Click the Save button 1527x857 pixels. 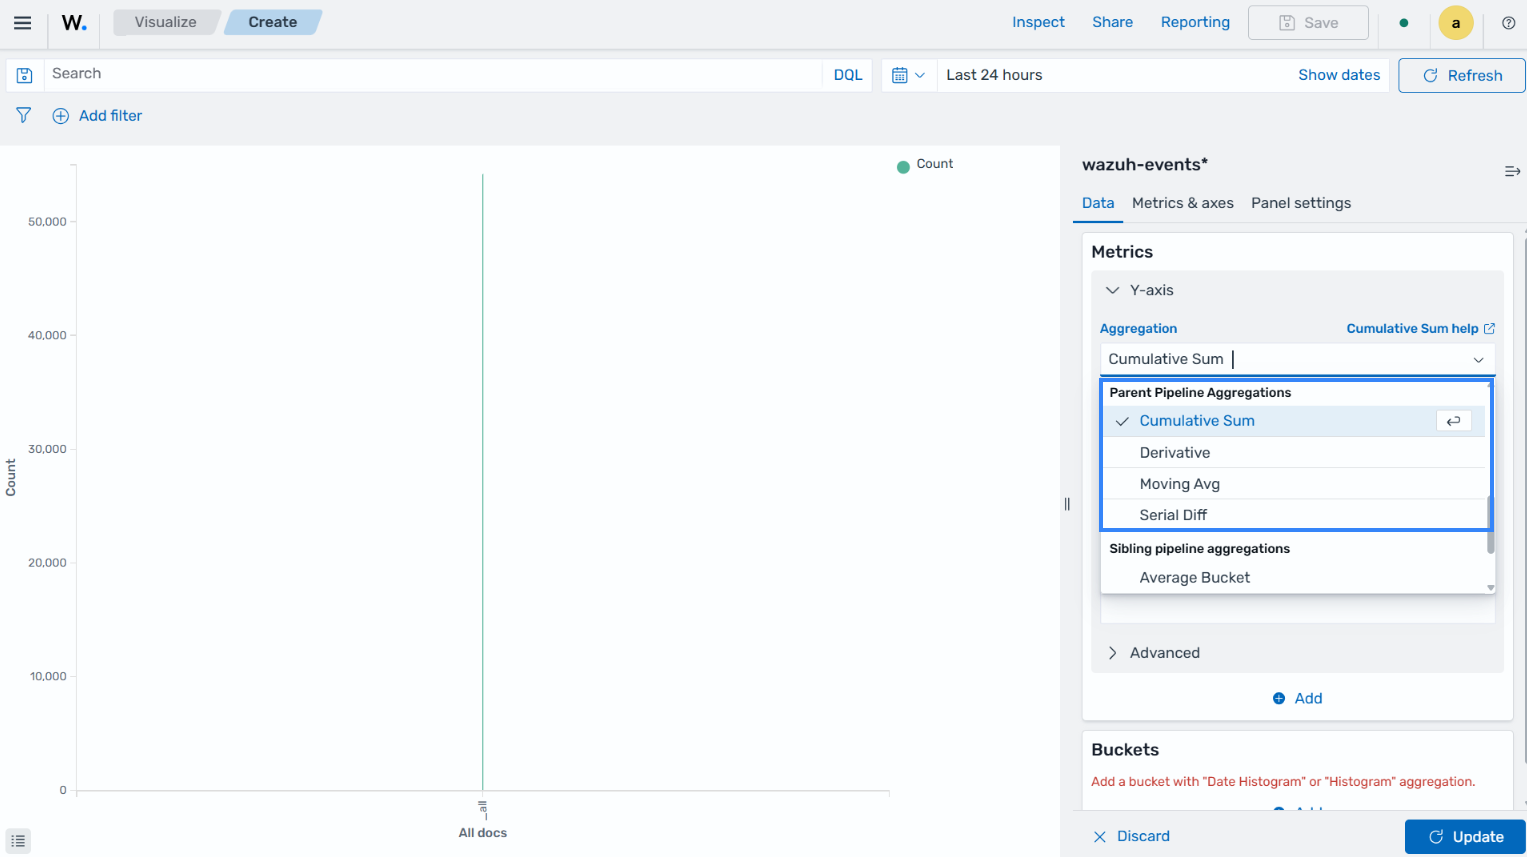point(1308,23)
